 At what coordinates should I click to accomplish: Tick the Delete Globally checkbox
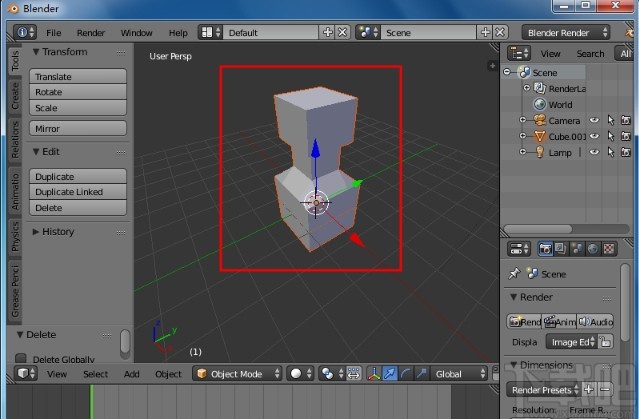[x=20, y=358]
